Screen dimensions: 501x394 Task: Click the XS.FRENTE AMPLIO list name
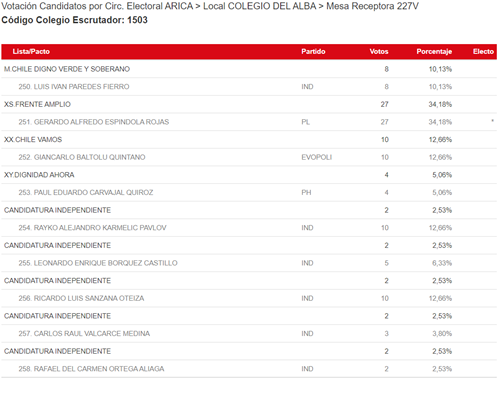(37, 104)
